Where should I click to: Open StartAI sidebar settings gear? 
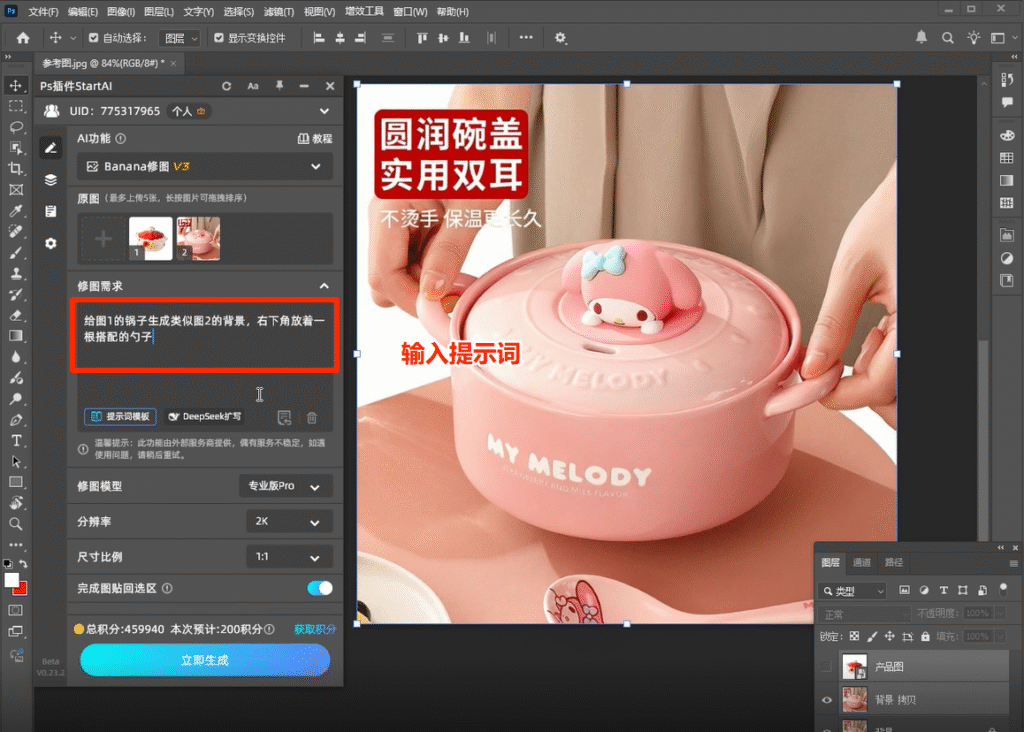(51, 244)
